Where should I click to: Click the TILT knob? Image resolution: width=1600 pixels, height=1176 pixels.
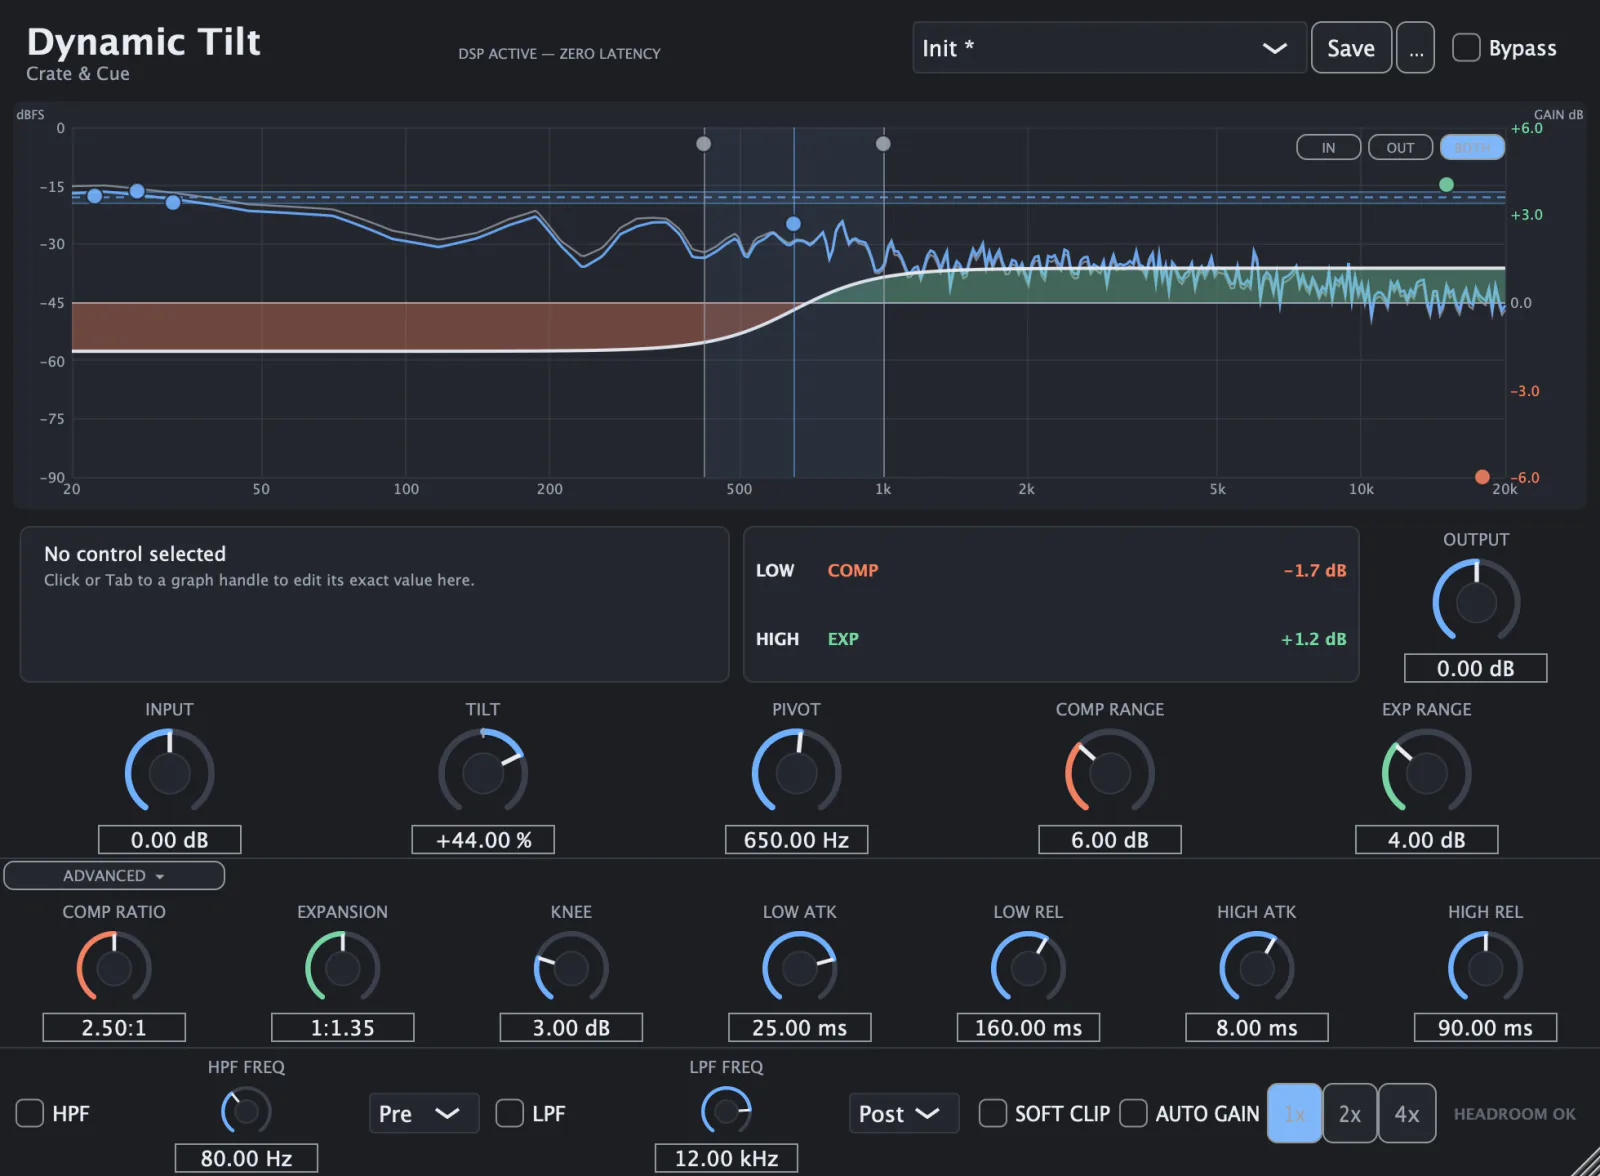(483, 773)
